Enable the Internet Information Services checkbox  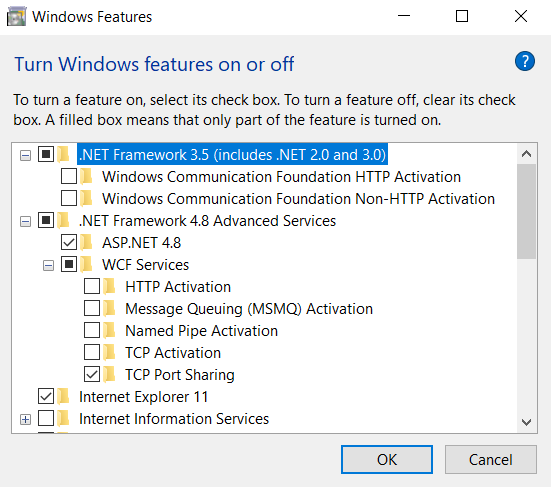coord(46,418)
